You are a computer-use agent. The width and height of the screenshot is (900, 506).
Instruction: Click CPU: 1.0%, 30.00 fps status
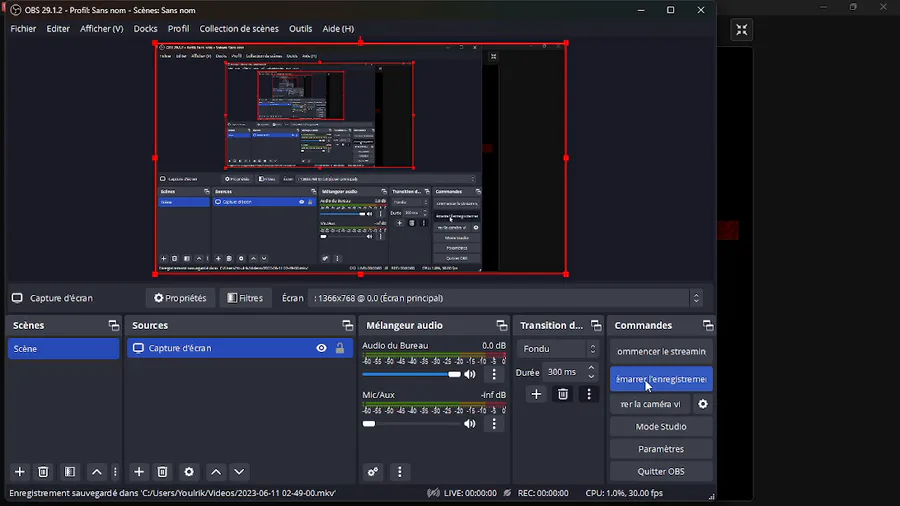click(624, 493)
